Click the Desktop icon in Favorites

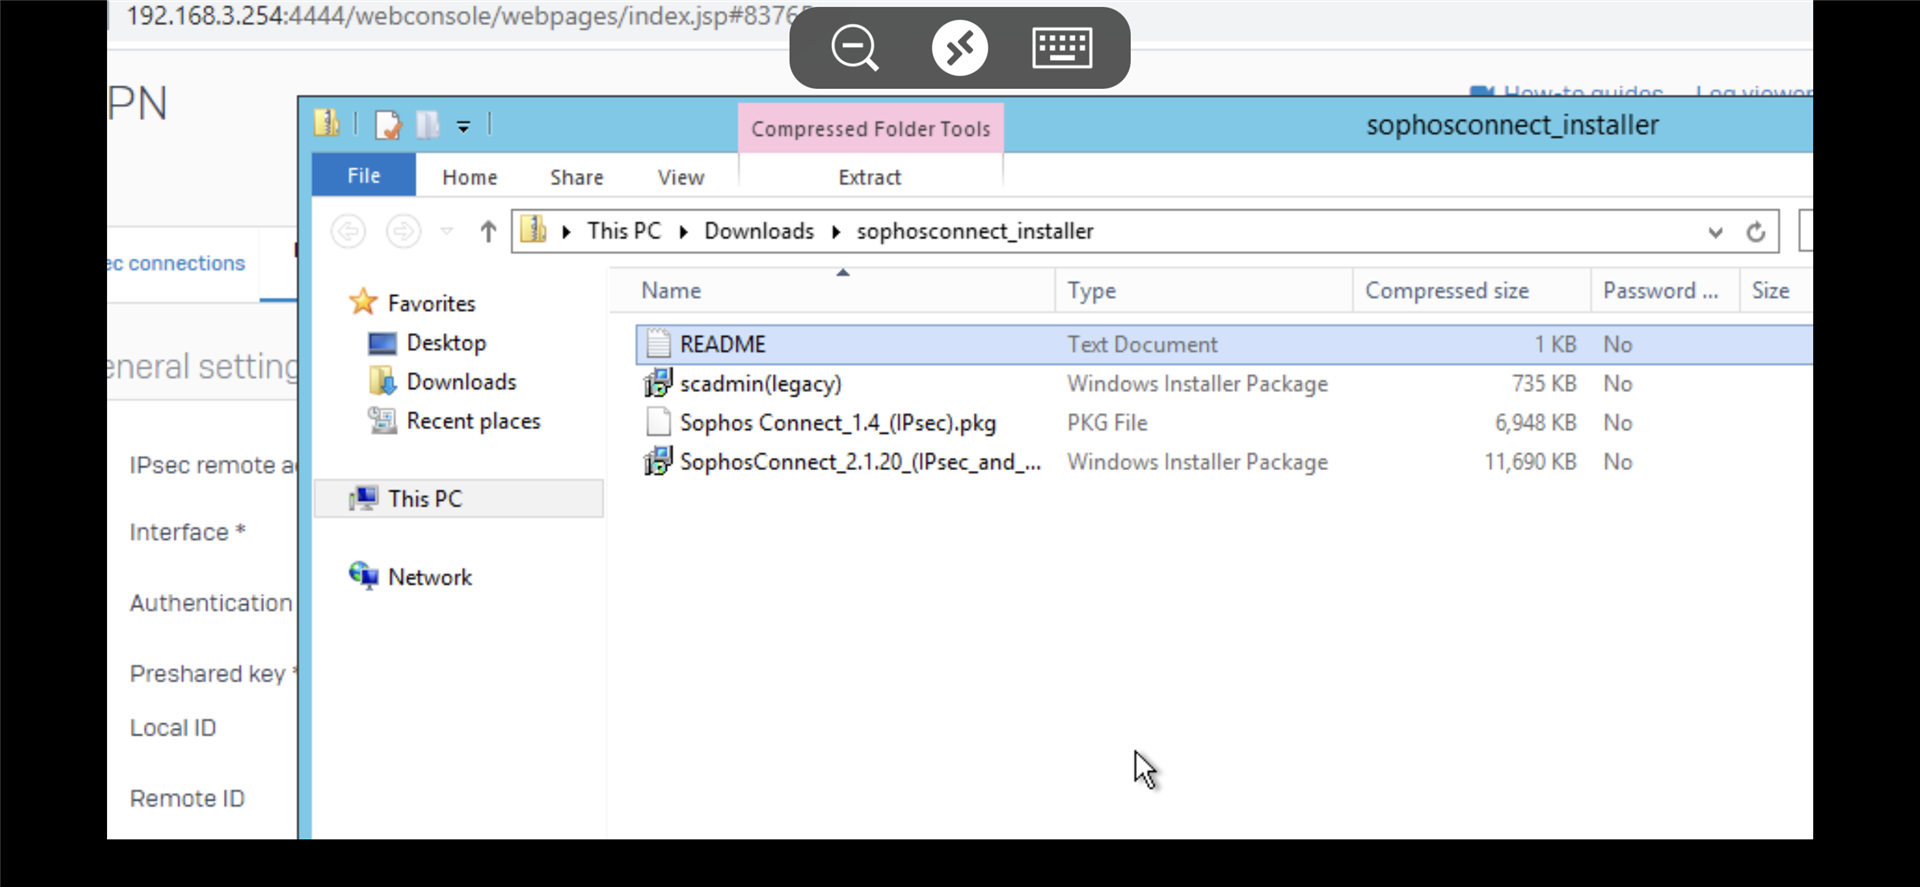(x=382, y=344)
